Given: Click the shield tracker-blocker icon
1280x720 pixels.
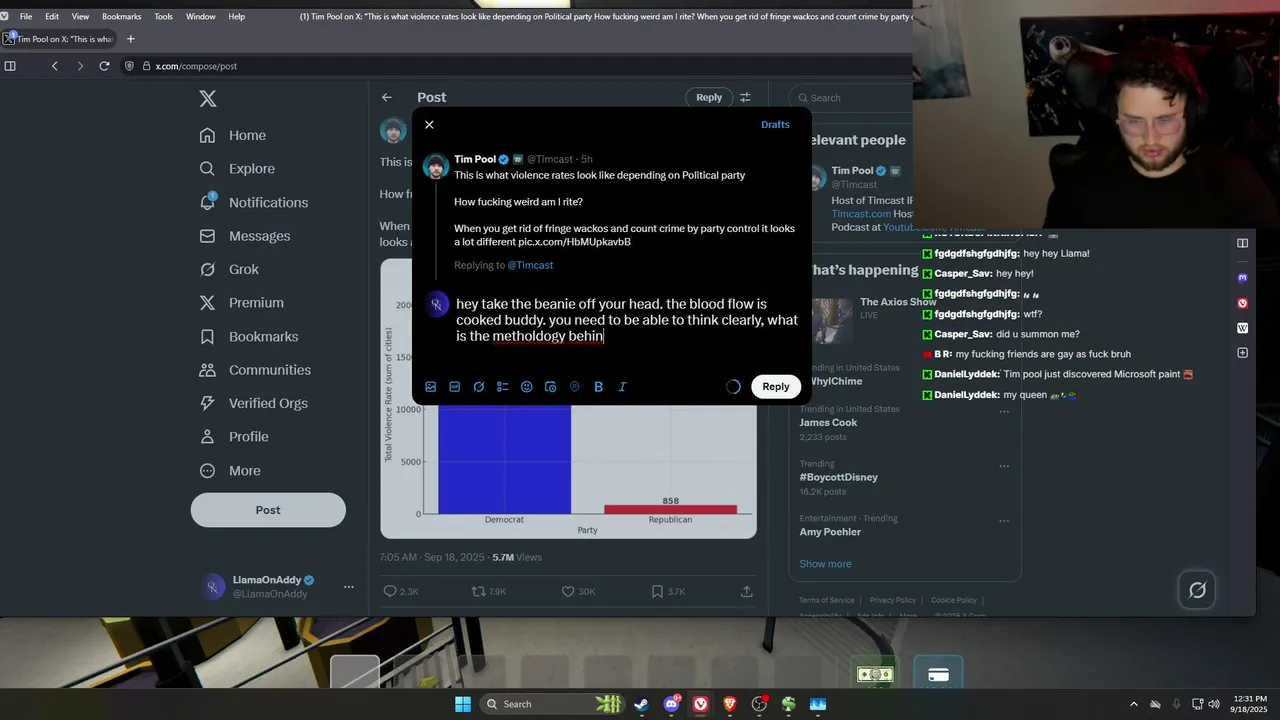Looking at the screenshot, I should click(x=129, y=66).
